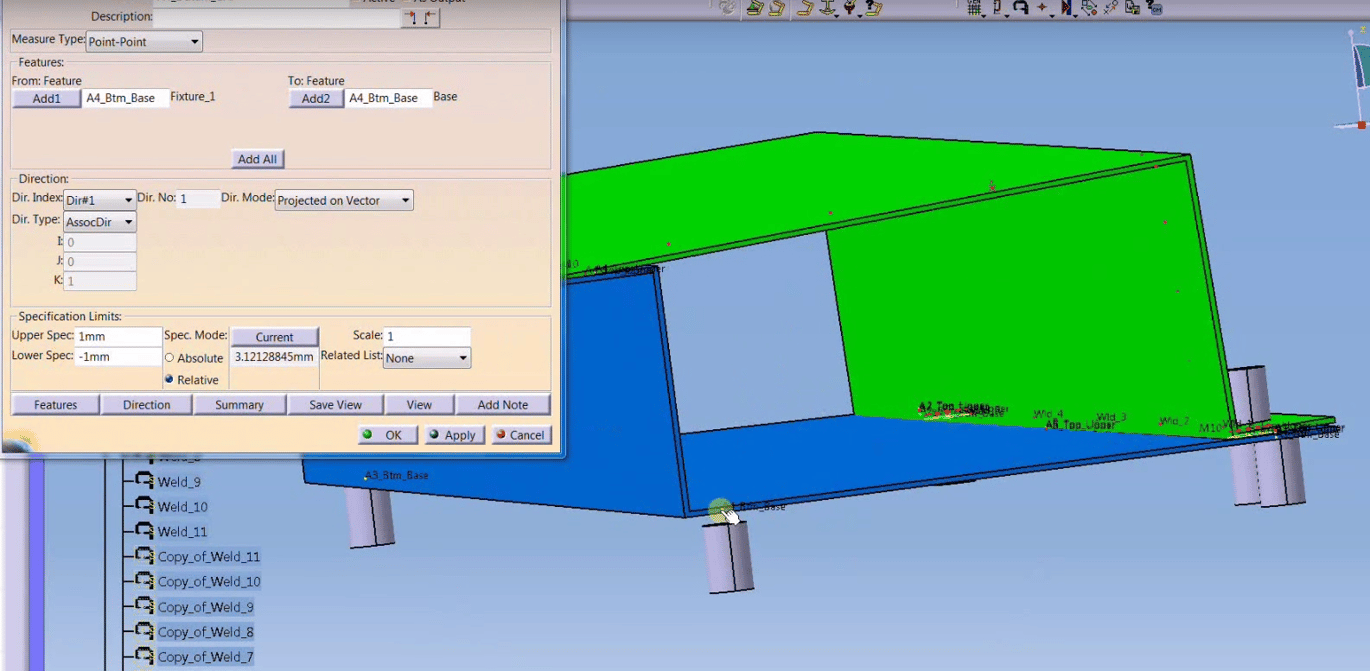Open the measurement grid tool on the toolbar
Image resolution: width=1370 pixels, height=671 pixels.
point(973,8)
